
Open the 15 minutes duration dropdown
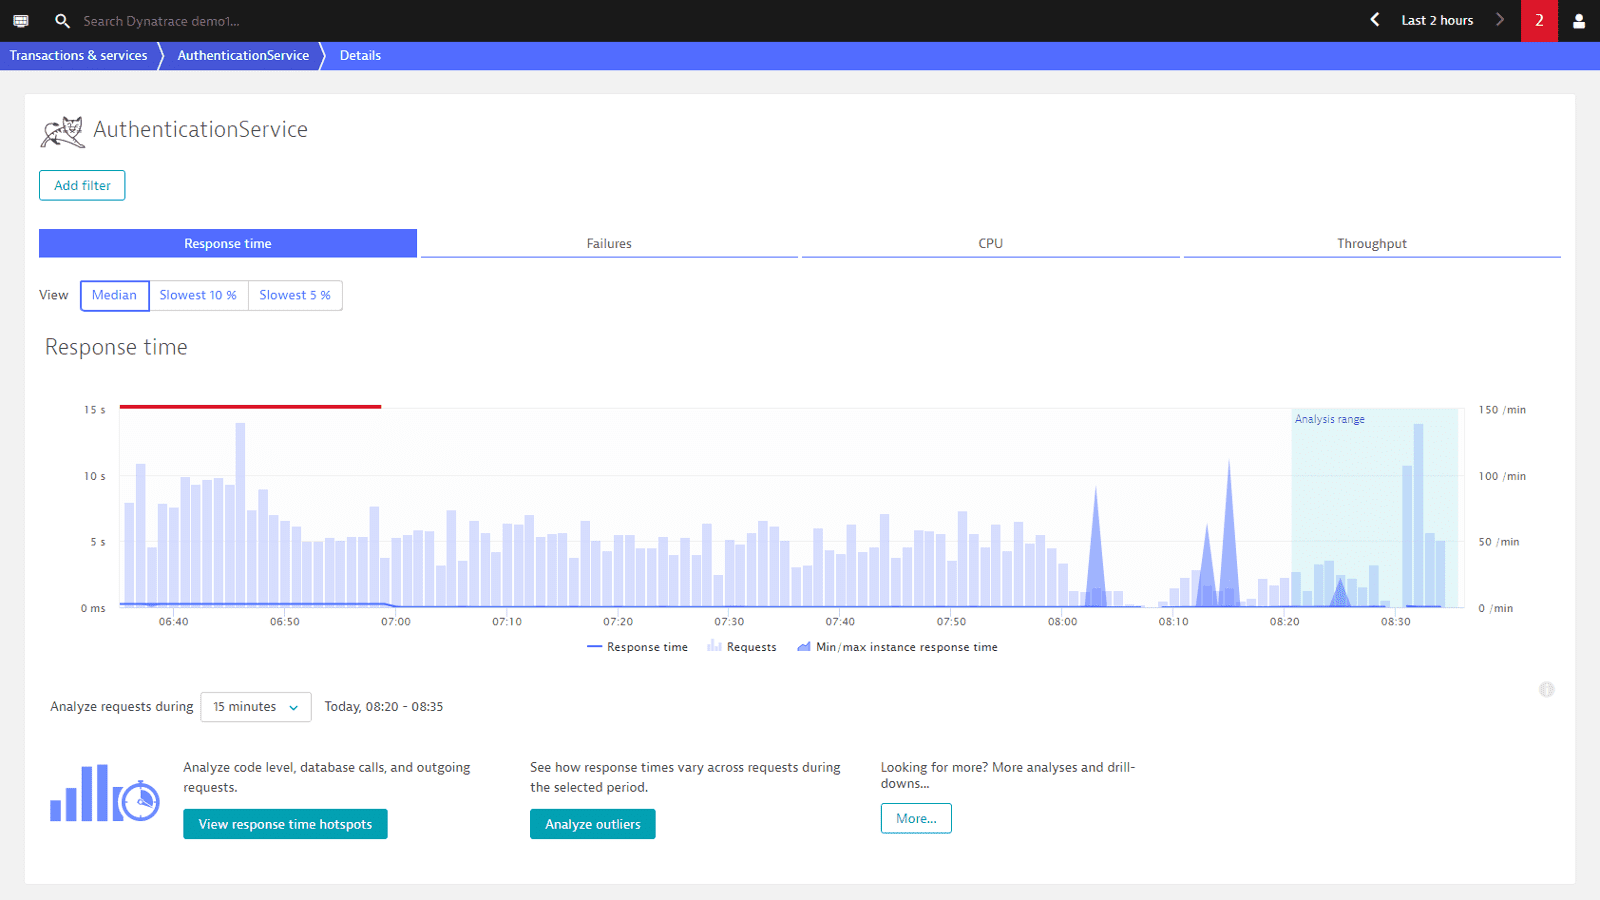pos(256,707)
